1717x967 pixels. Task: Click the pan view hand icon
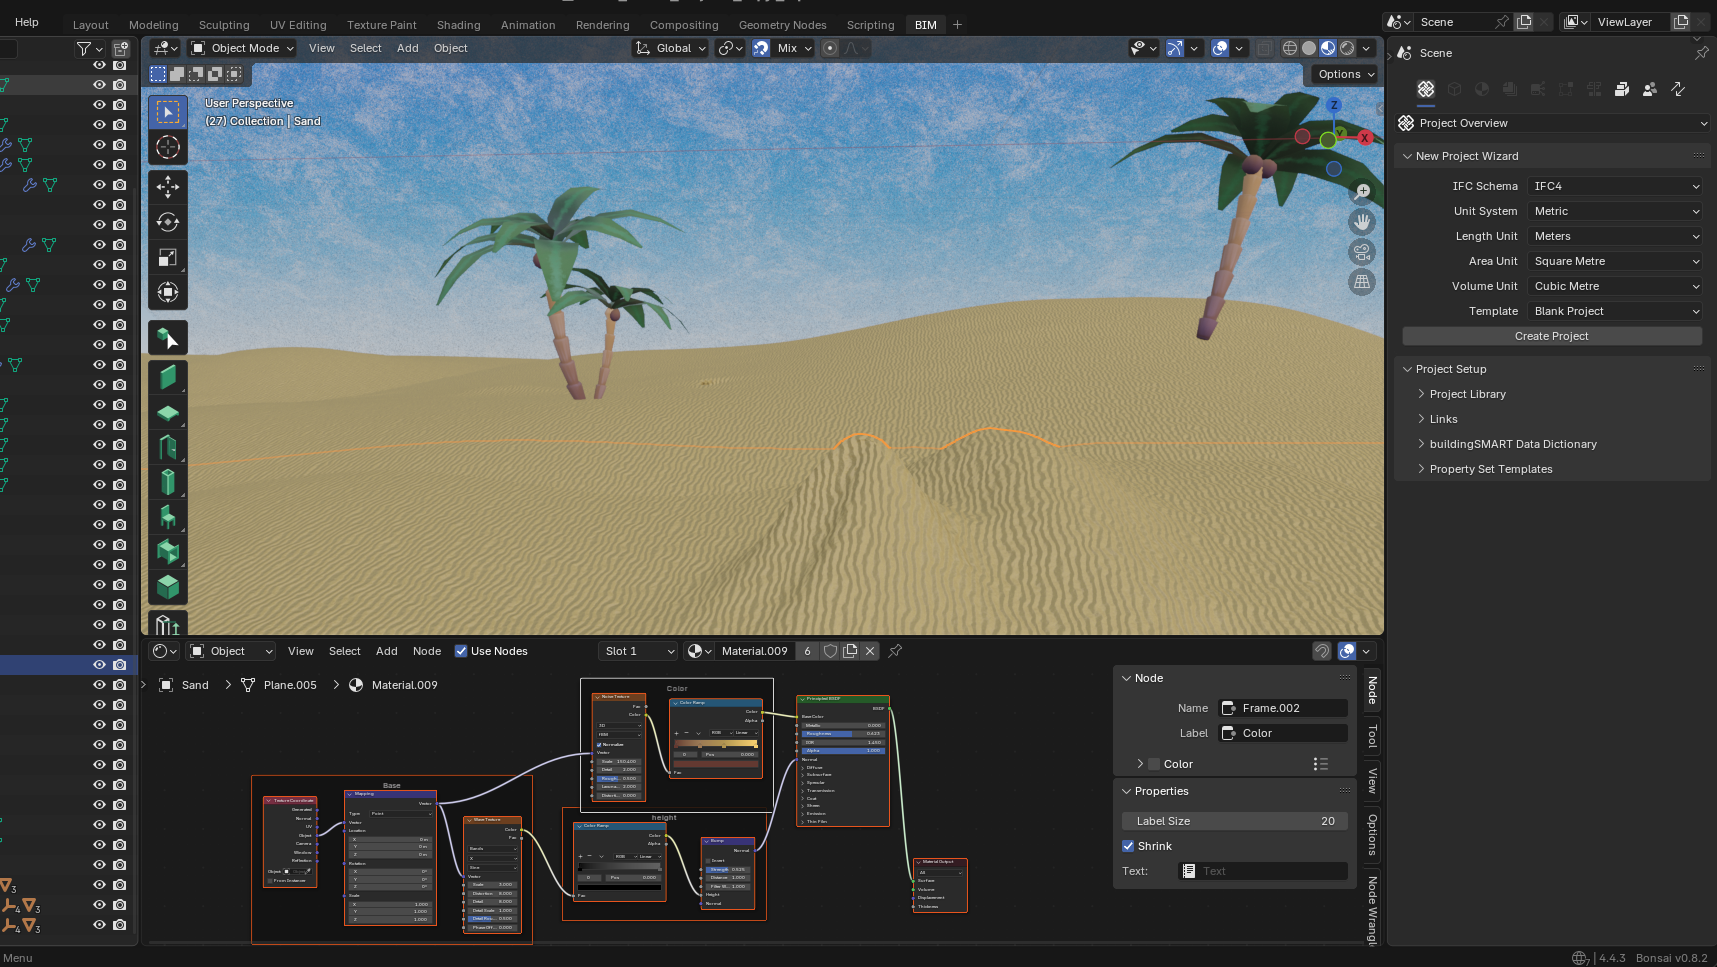click(x=1362, y=222)
